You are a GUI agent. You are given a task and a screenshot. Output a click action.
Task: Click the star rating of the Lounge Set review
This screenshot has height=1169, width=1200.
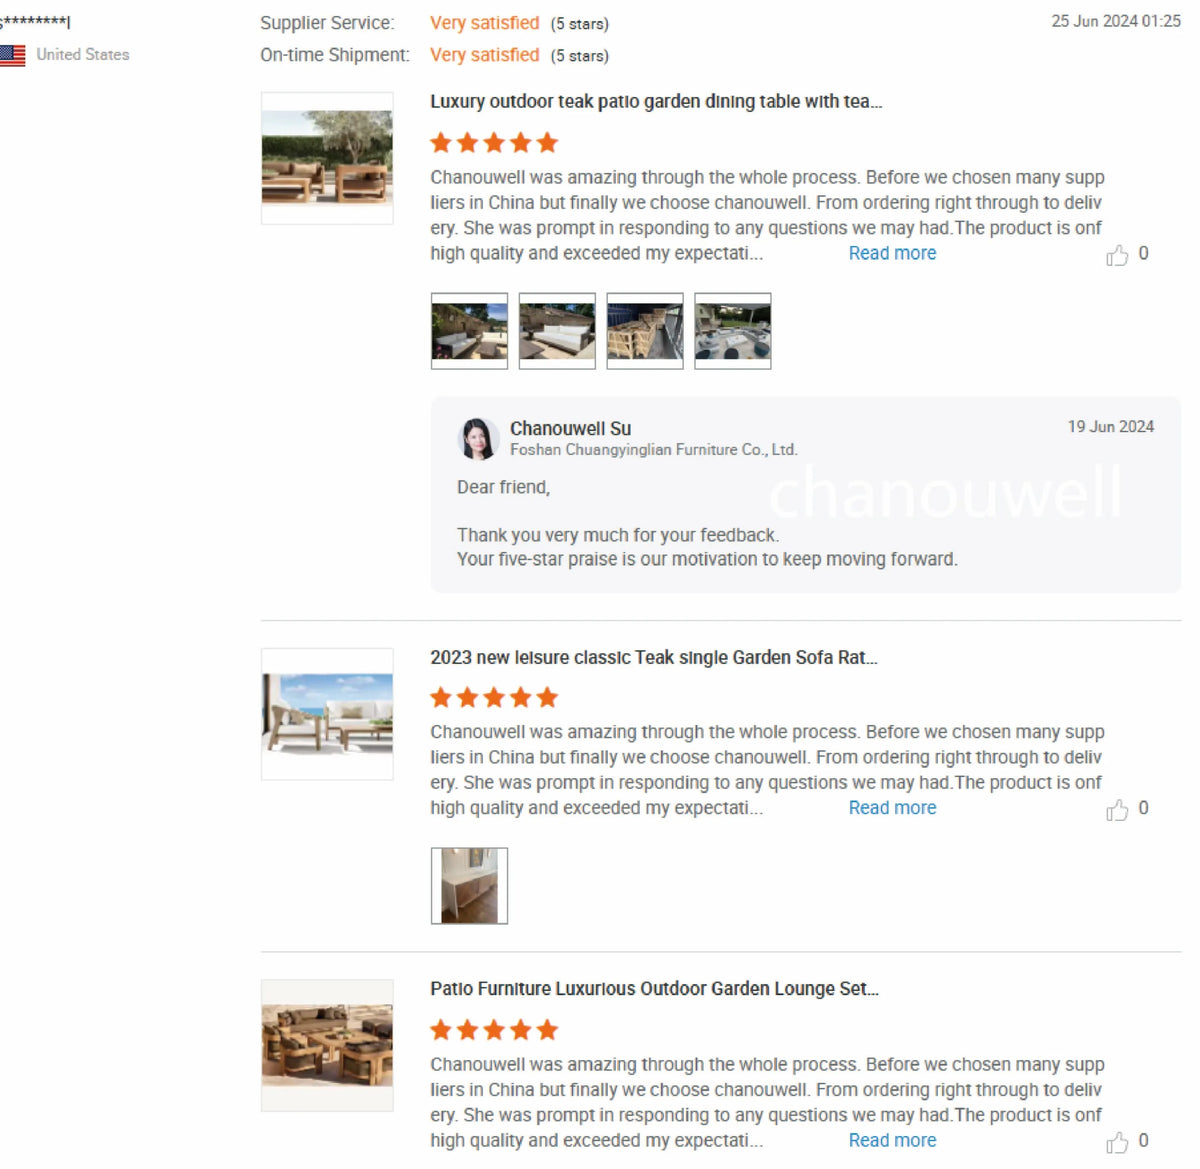coord(494,1030)
